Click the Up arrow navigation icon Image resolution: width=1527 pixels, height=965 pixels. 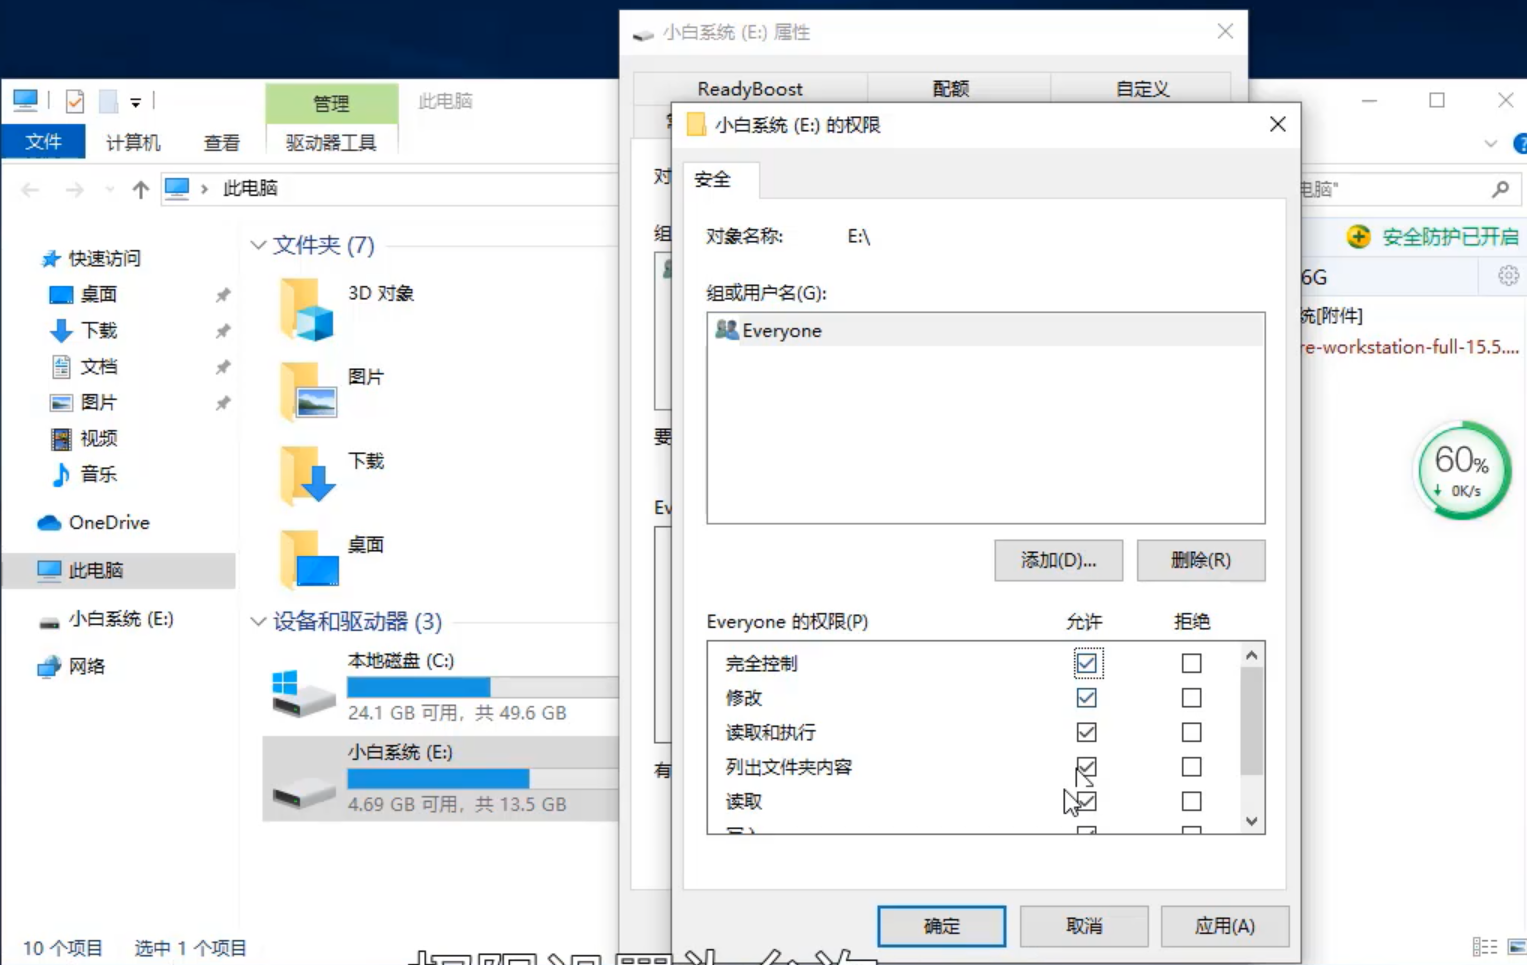click(141, 189)
